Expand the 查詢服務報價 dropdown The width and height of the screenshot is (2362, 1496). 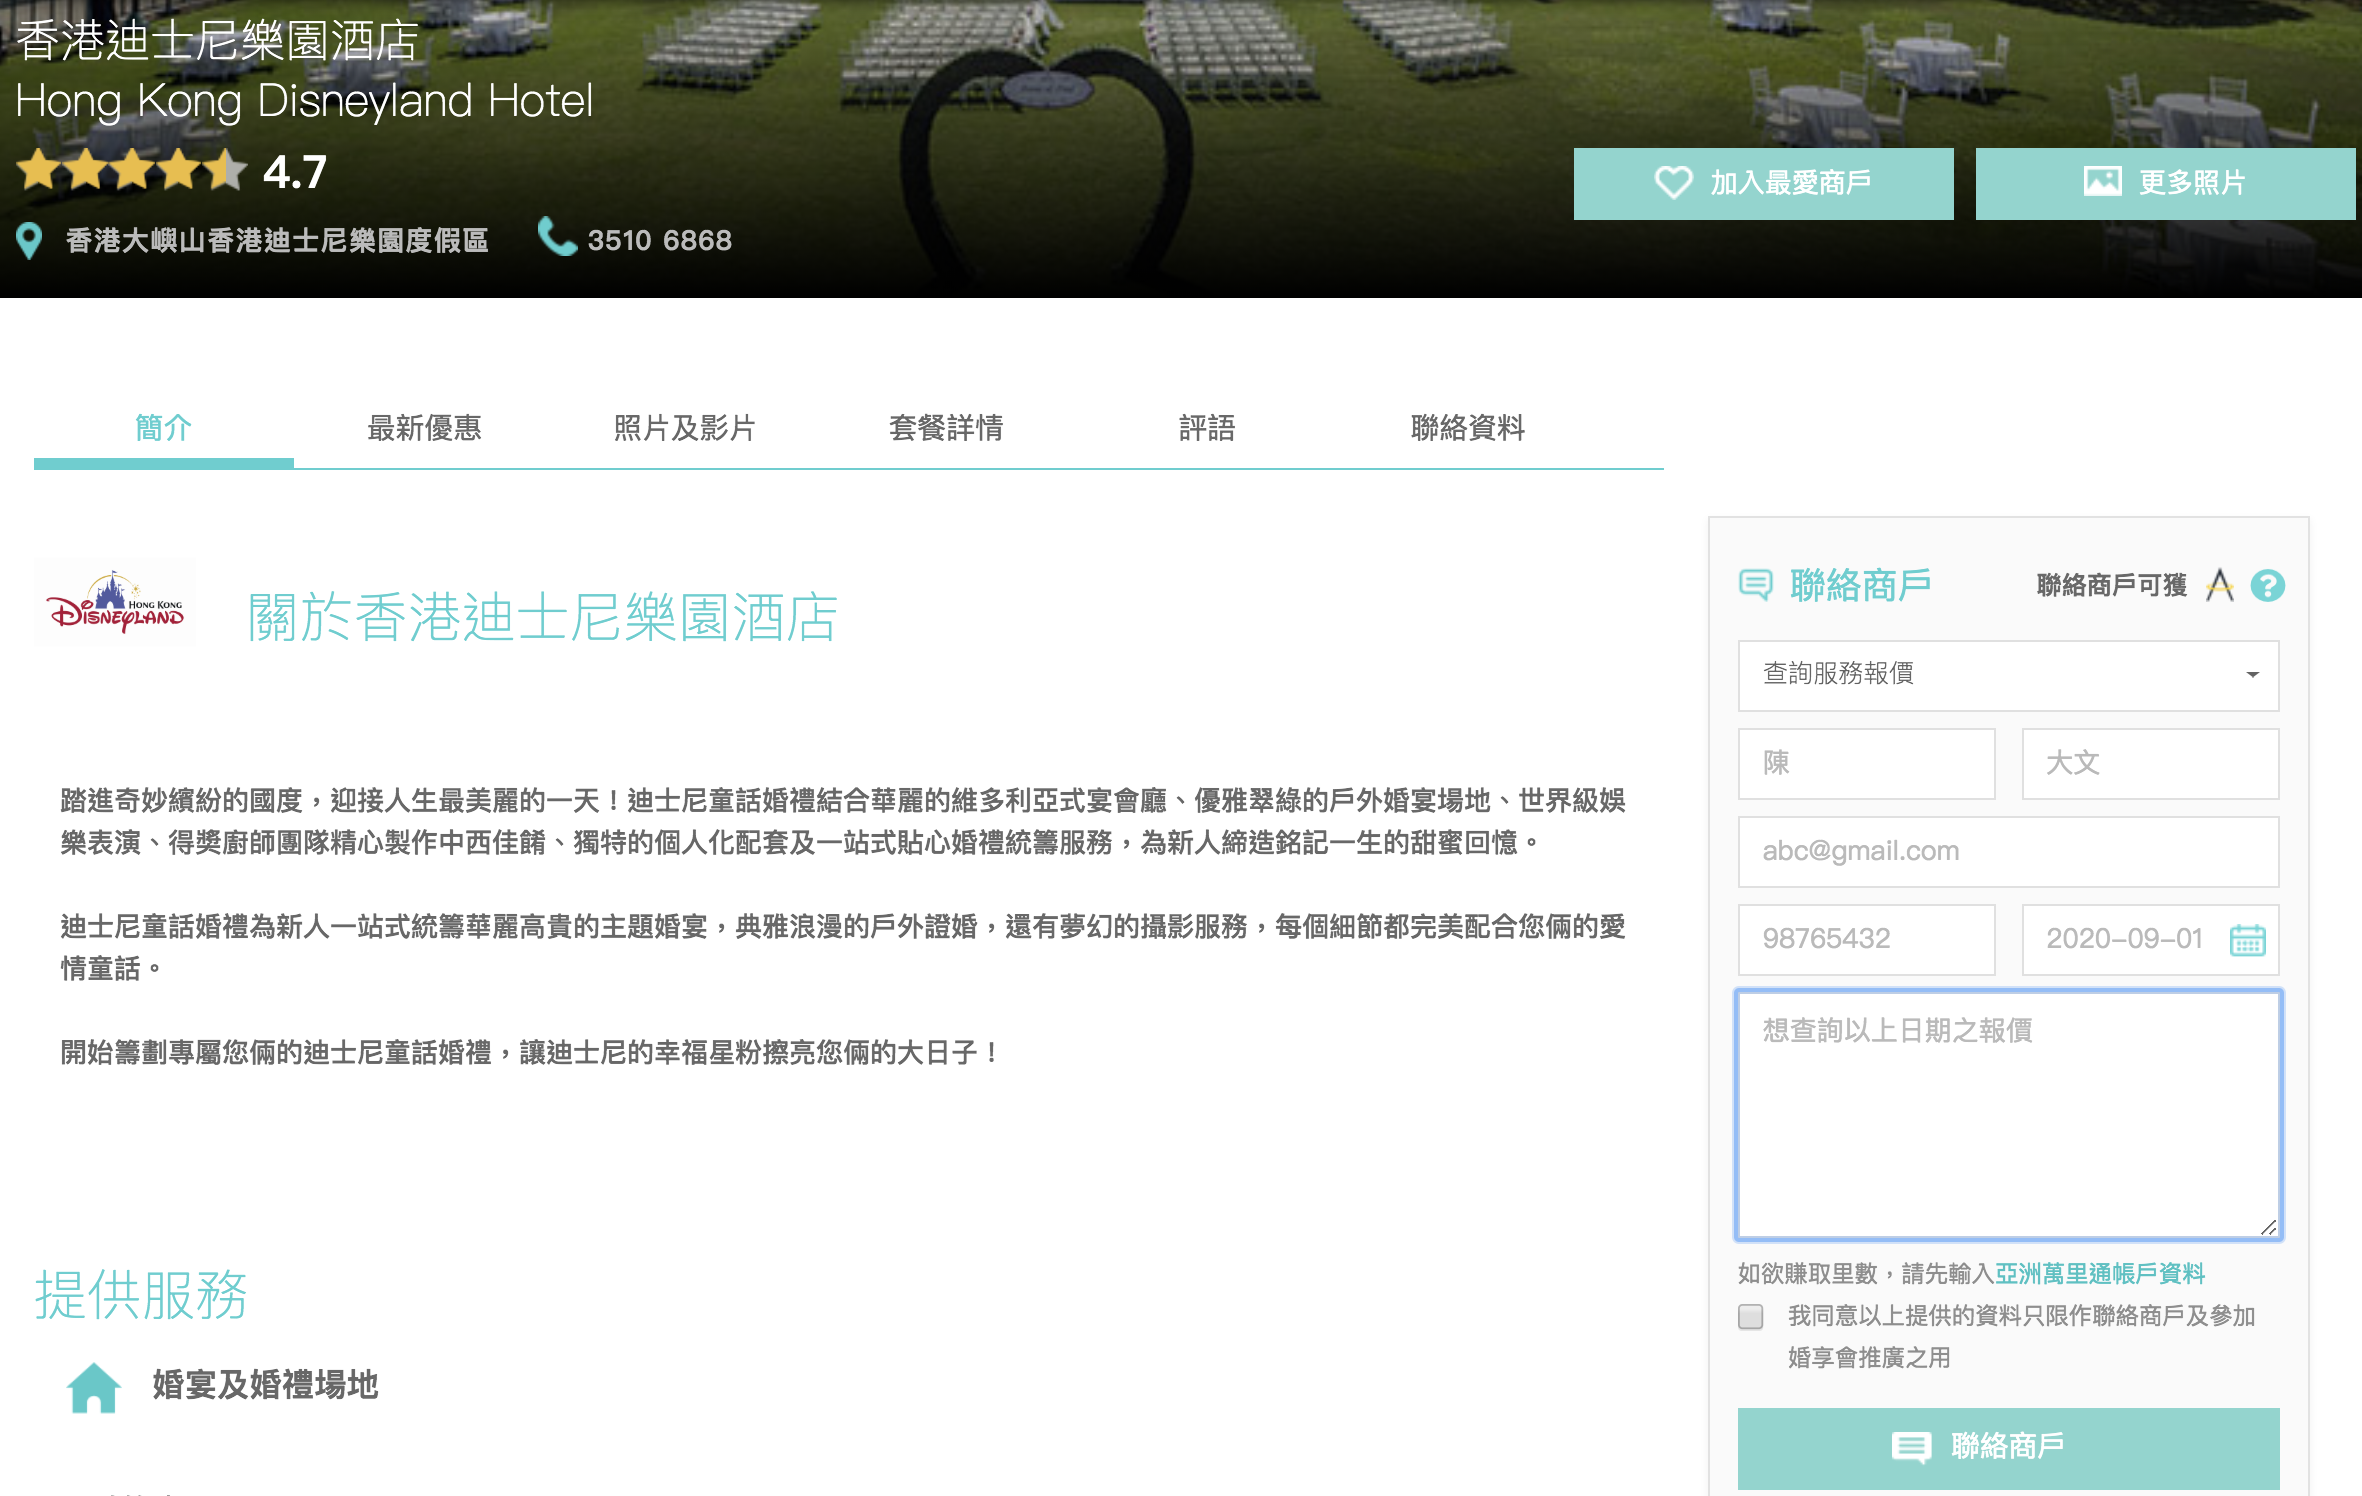[2008, 675]
